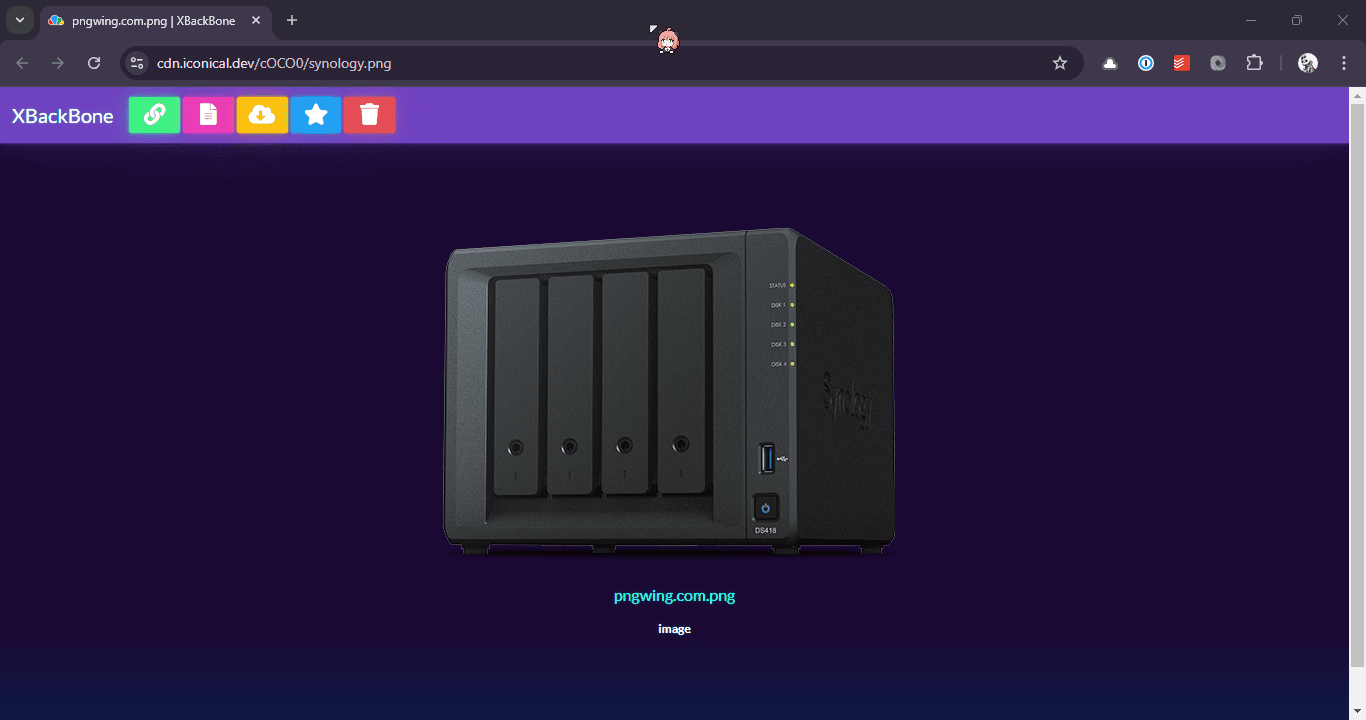Click the page vertical scrollbar
1366x720 pixels.
(1357, 386)
